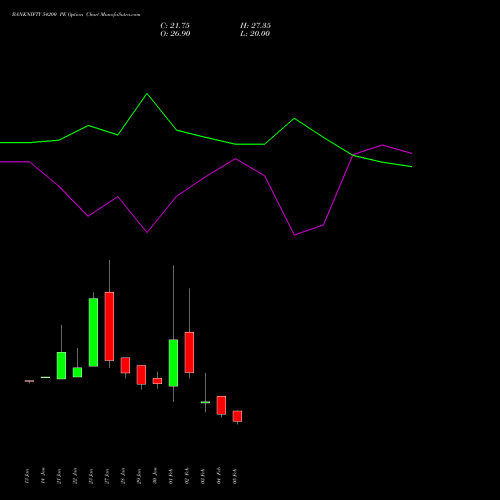
Task: Click the 29 Jan date label
Action: pos(139,475)
